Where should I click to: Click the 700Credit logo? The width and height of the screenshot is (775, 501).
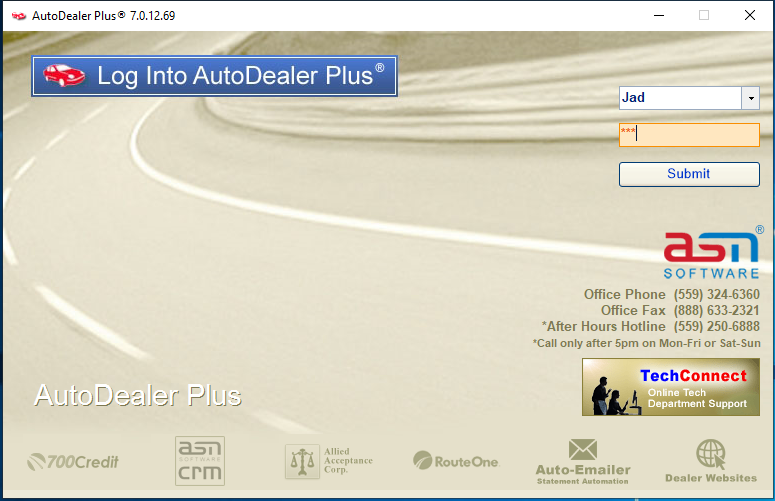point(73,462)
